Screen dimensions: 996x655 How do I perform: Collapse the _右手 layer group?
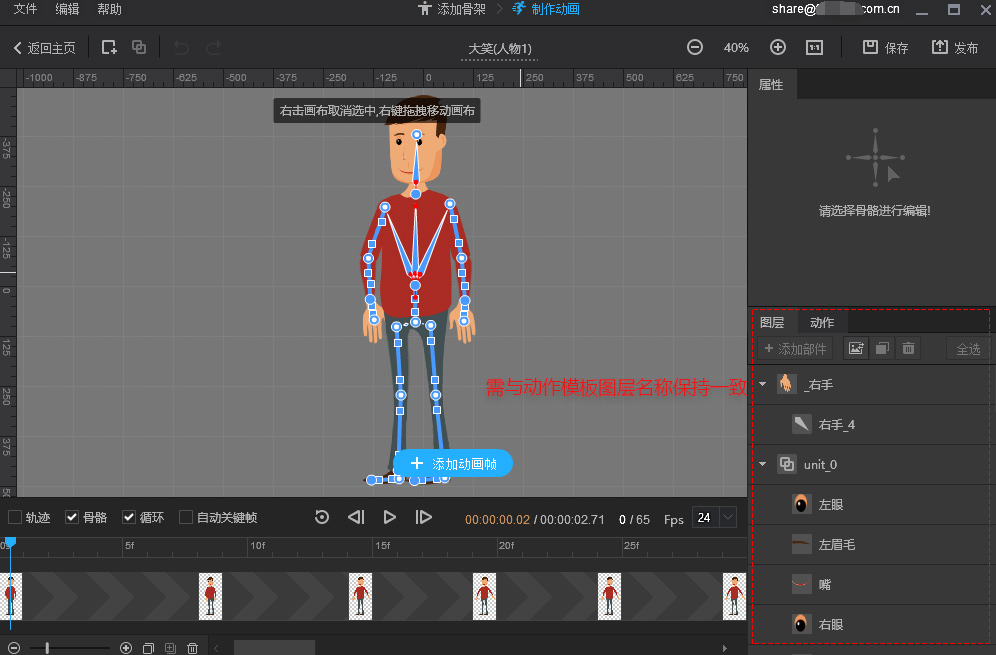coord(763,384)
